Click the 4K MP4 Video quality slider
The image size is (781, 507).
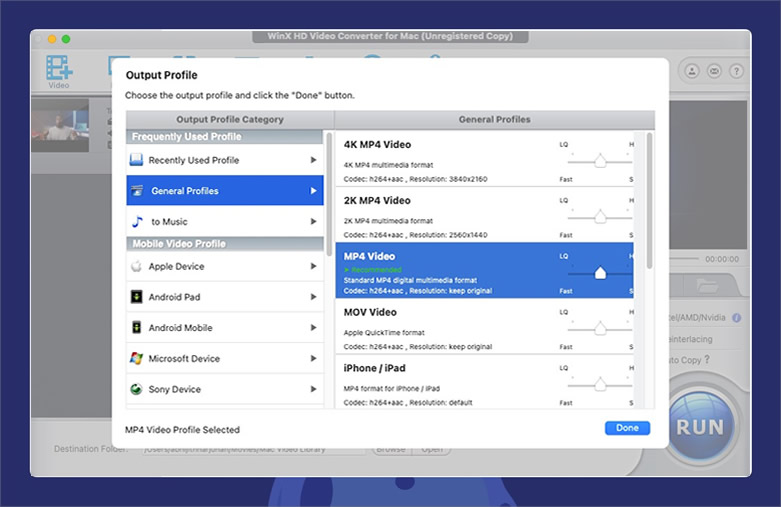tap(600, 161)
